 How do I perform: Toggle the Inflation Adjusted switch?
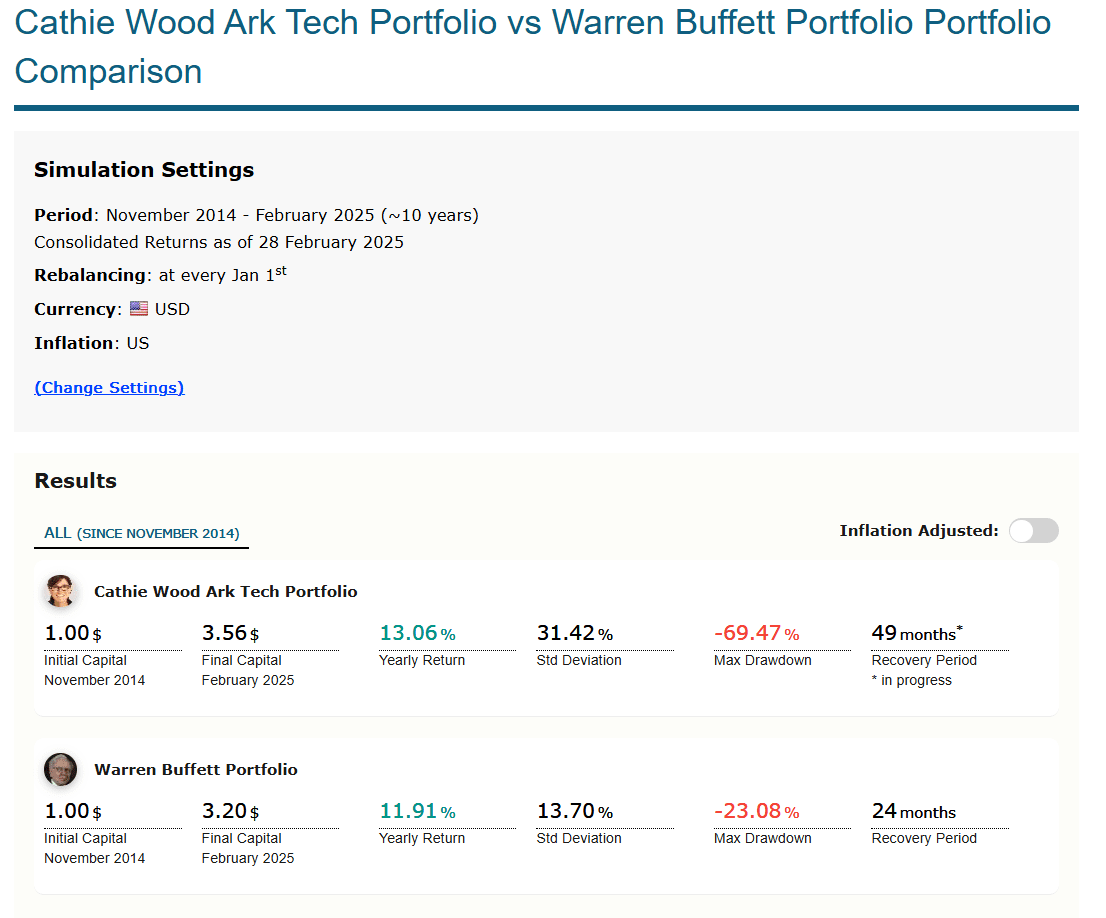(x=1033, y=531)
